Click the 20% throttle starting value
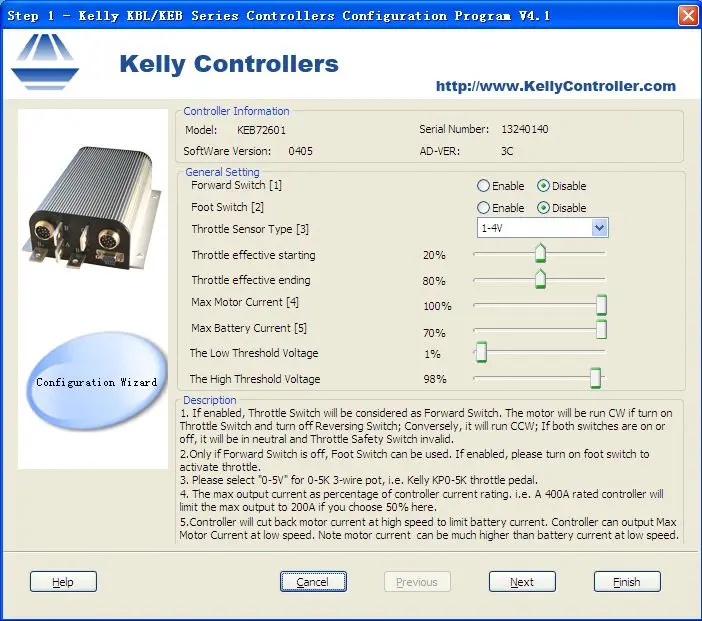This screenshot has height=621, width=702. 434,255
